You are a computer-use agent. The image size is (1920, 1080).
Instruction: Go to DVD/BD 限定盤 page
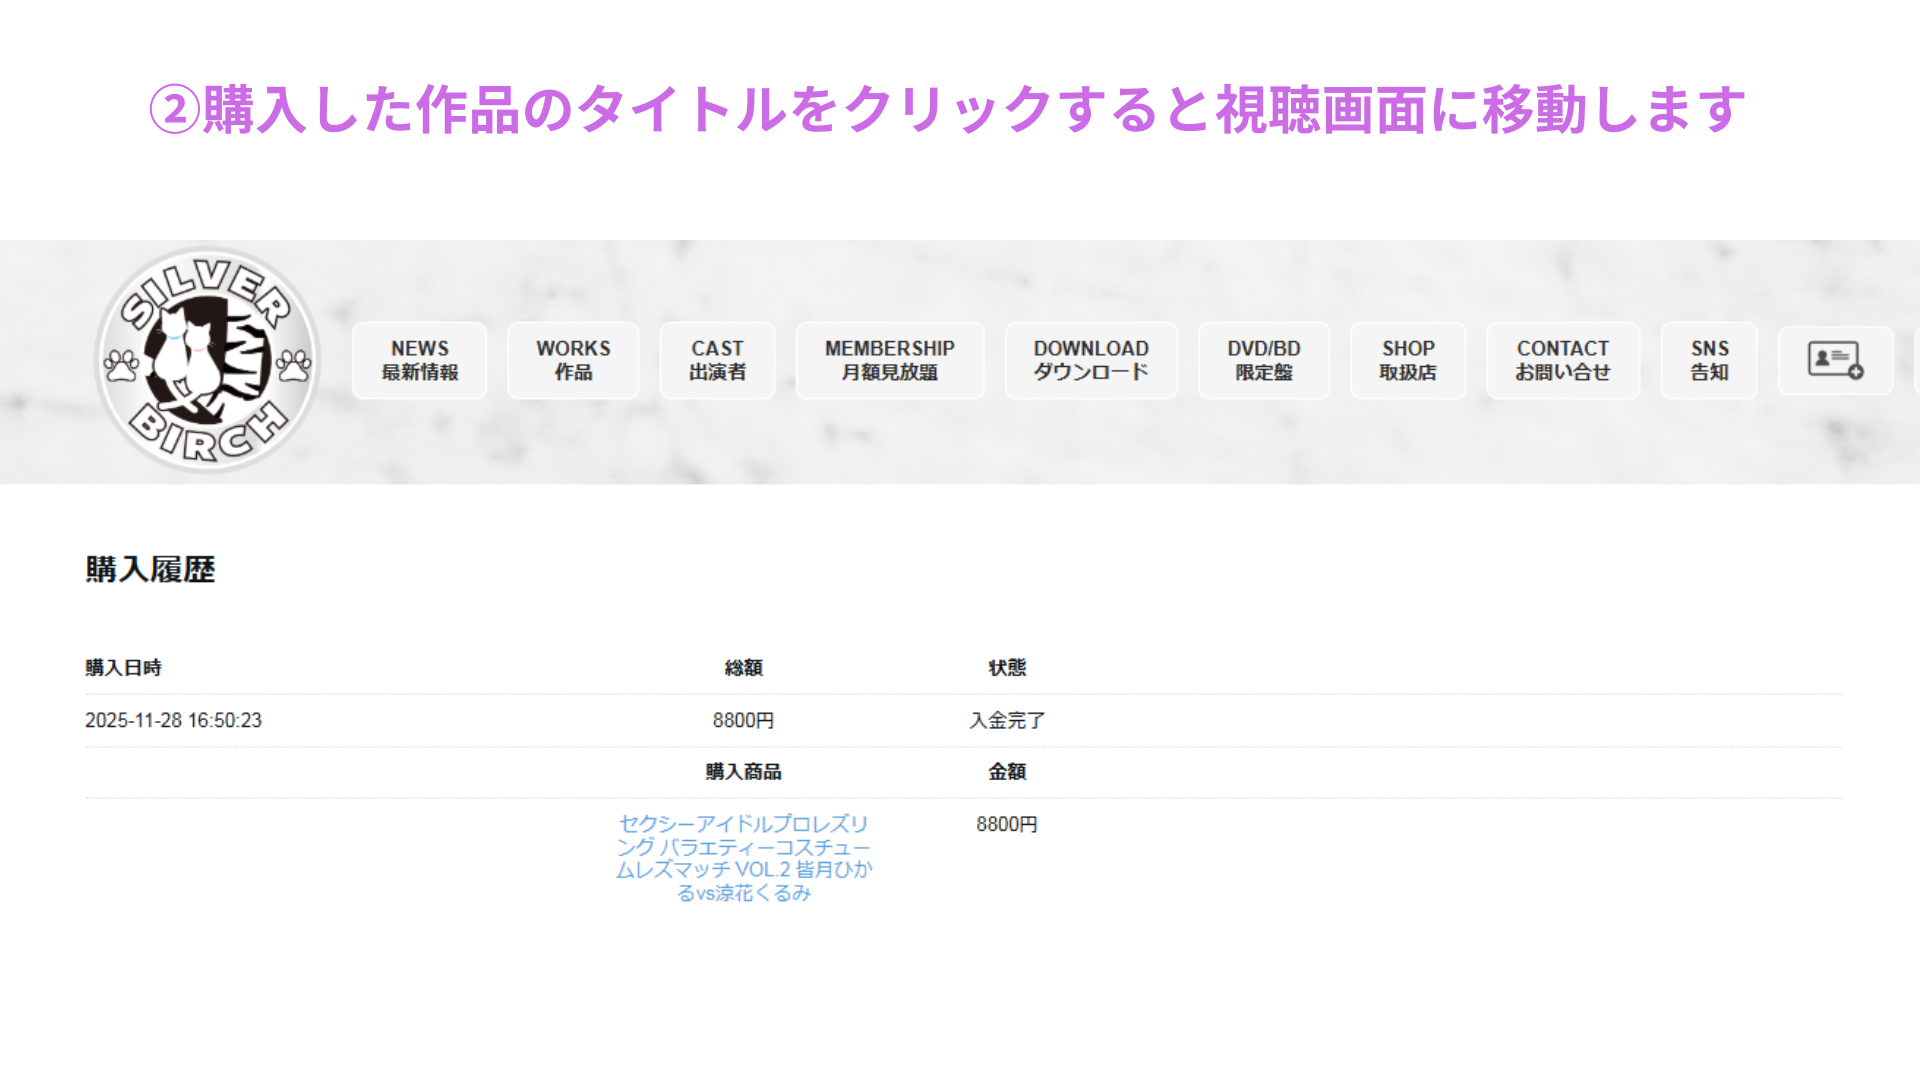[1264, 360]
